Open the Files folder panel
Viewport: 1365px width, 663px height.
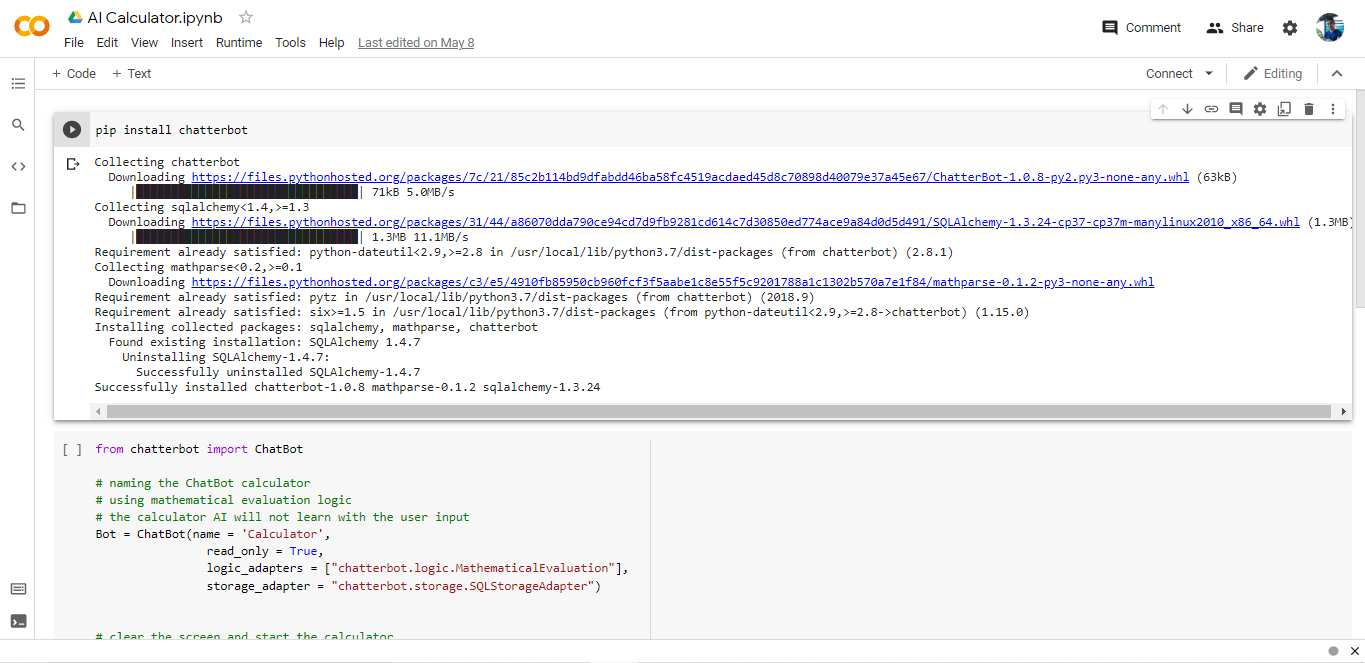coord(18,208)
